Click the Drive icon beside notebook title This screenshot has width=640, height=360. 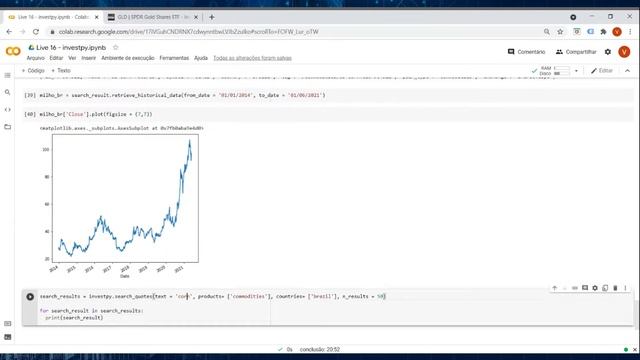click(x=31, y=48)
